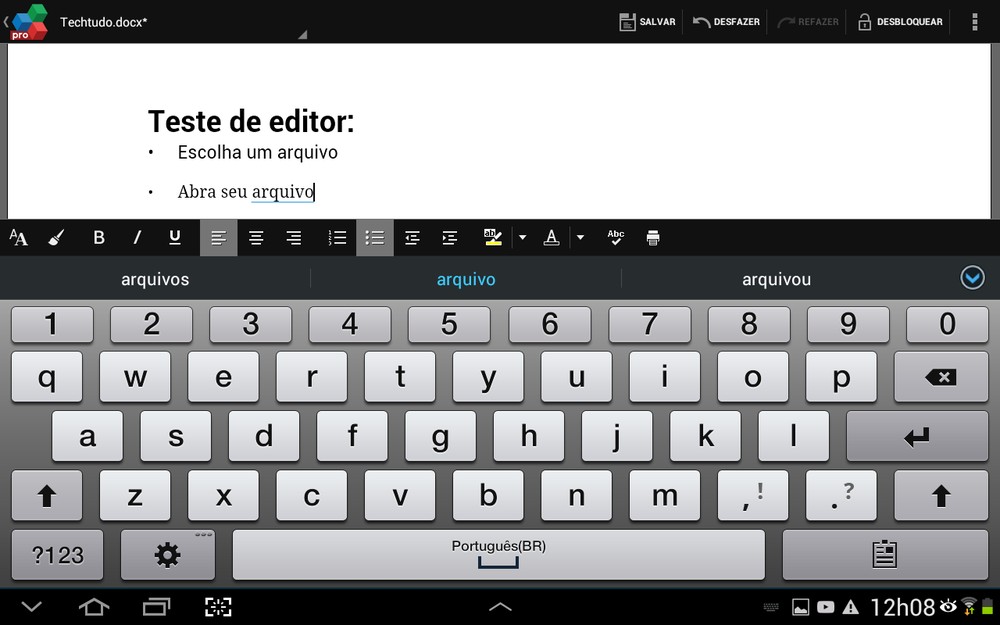Toggle italic formatting
This screenshot has height=625, width=1000.
[137, 237]
